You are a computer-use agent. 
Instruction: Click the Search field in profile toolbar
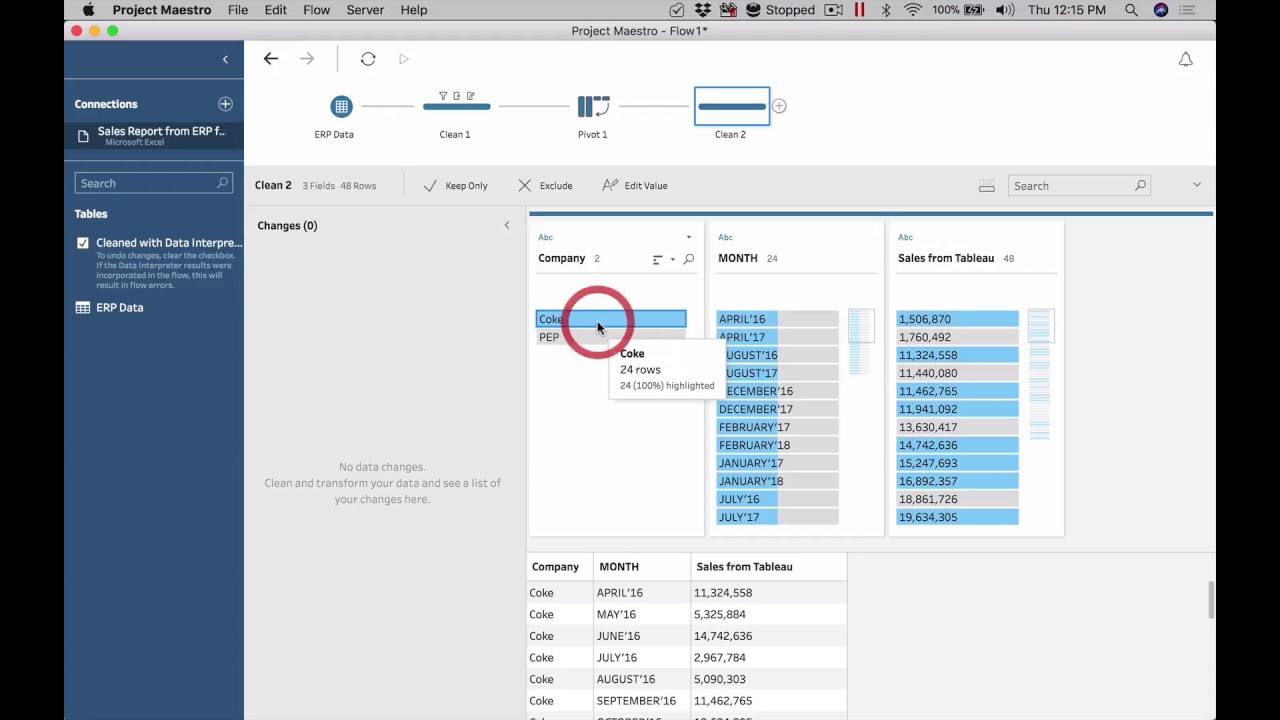tap(1077, 186)
